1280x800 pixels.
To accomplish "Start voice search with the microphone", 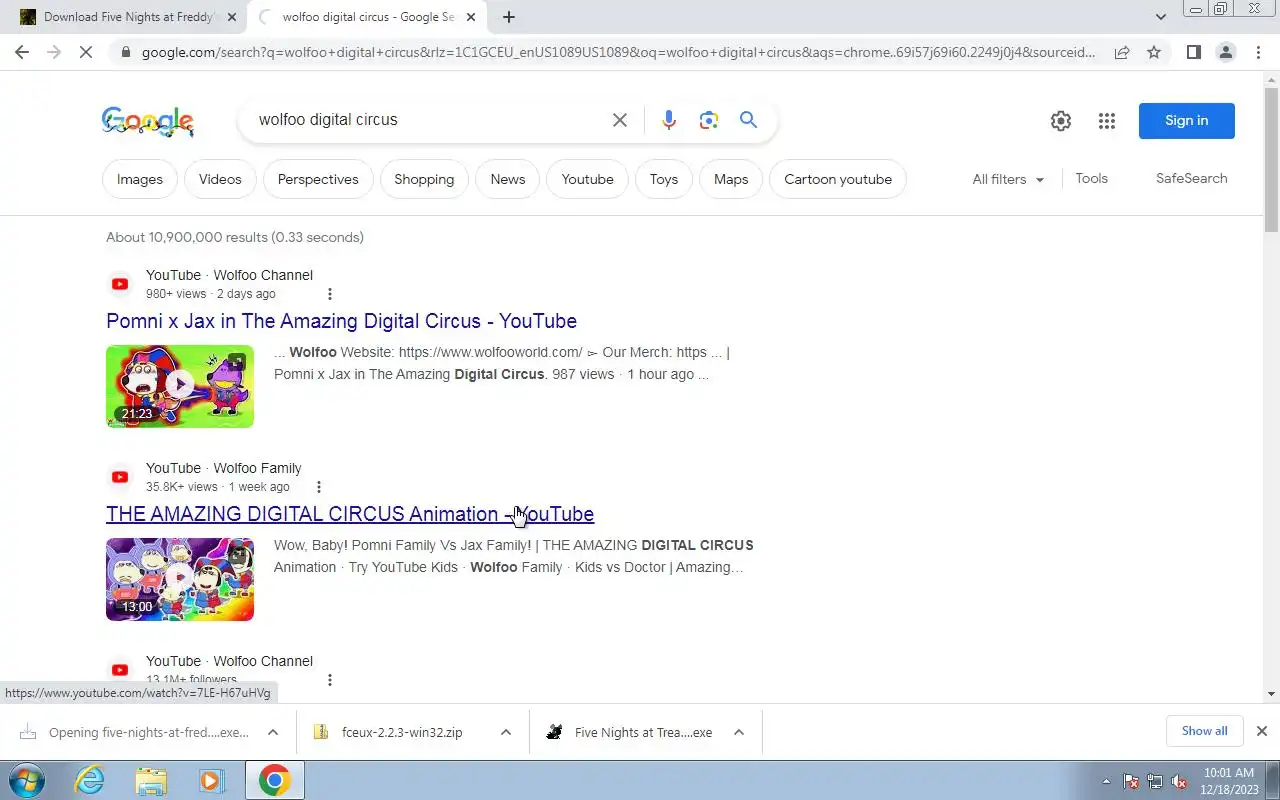I will (669, 120).
